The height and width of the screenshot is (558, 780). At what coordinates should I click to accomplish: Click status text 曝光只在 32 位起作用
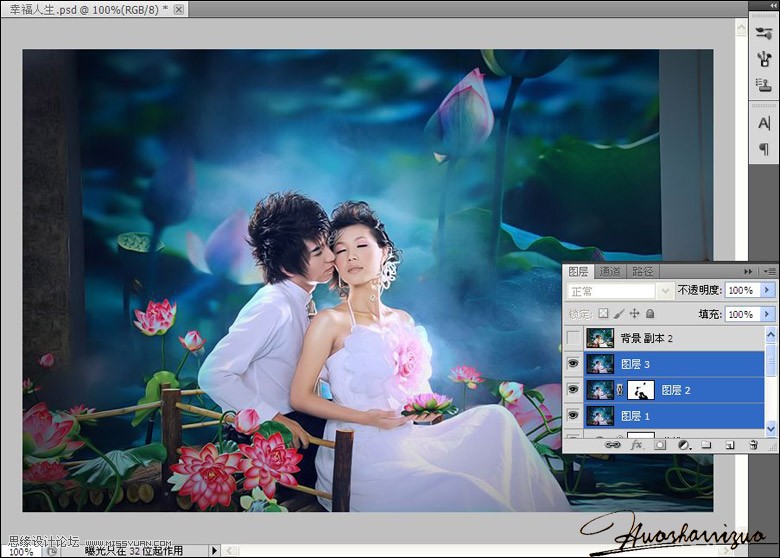[134, 551]
